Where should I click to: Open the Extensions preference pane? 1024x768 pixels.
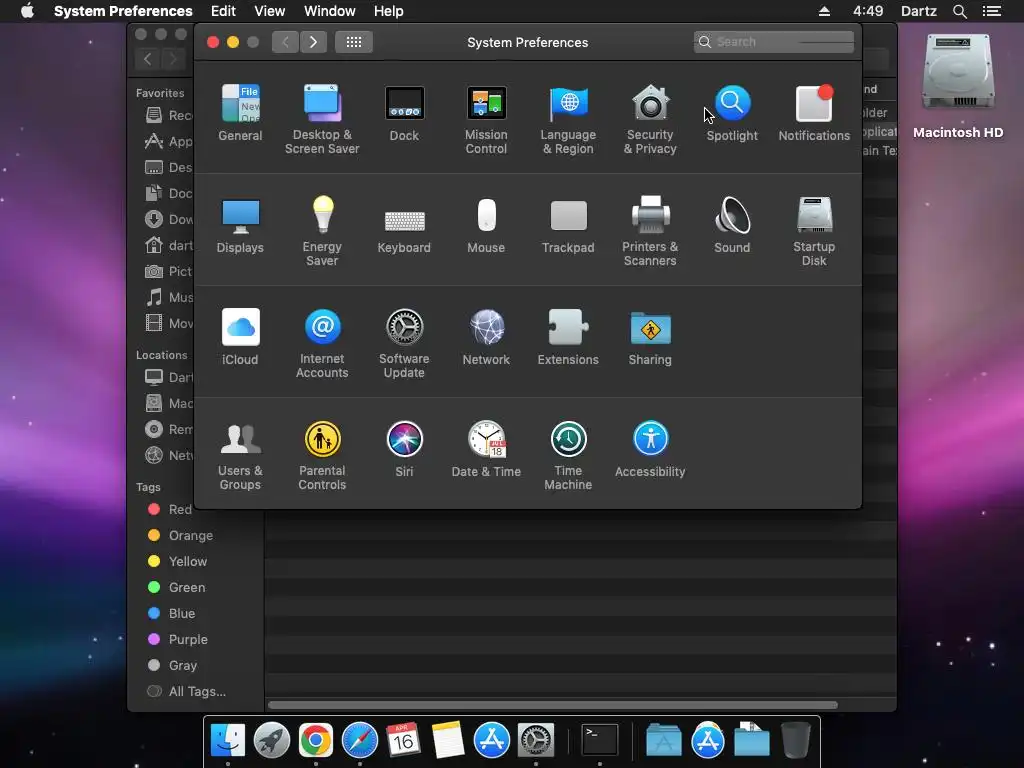point(568,337)
